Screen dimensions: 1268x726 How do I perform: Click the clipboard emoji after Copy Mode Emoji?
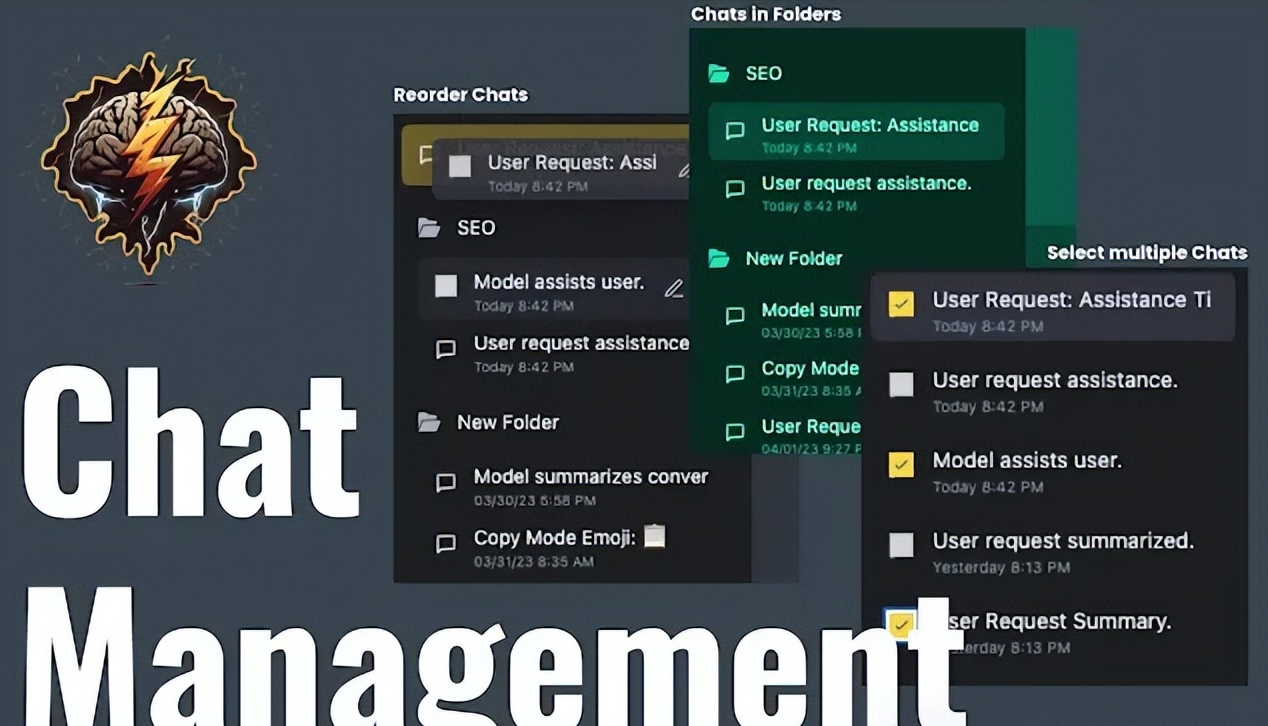pyautogui.click(x=654, y=537)
